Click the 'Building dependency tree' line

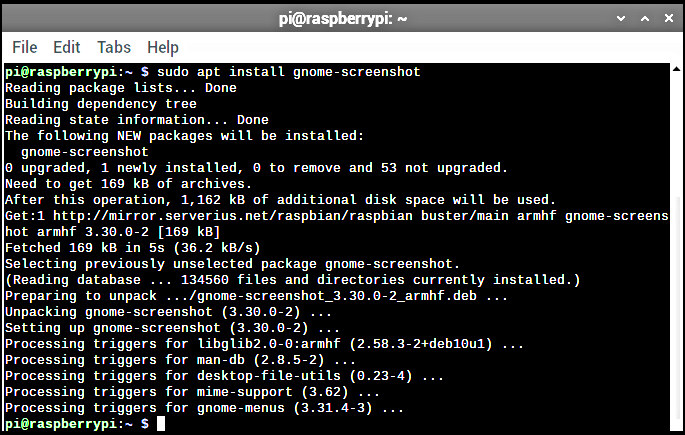[x=101, y=104]
